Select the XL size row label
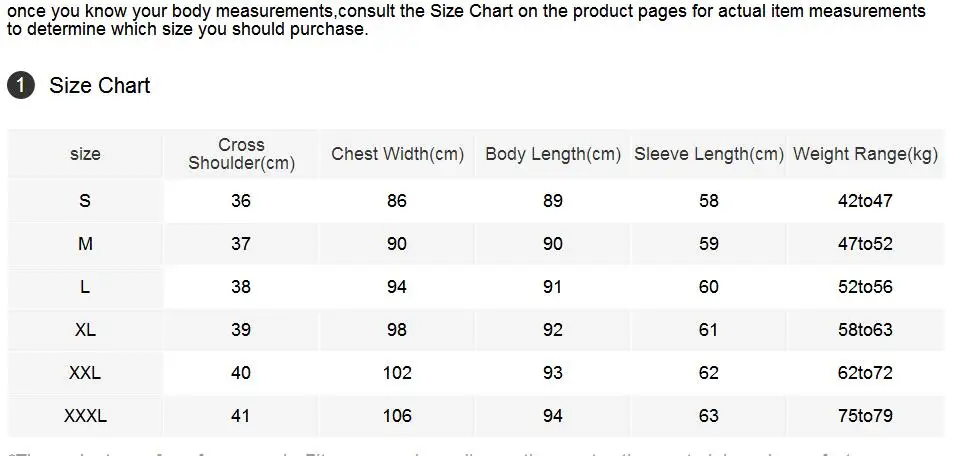 click(x=85, y=330)
